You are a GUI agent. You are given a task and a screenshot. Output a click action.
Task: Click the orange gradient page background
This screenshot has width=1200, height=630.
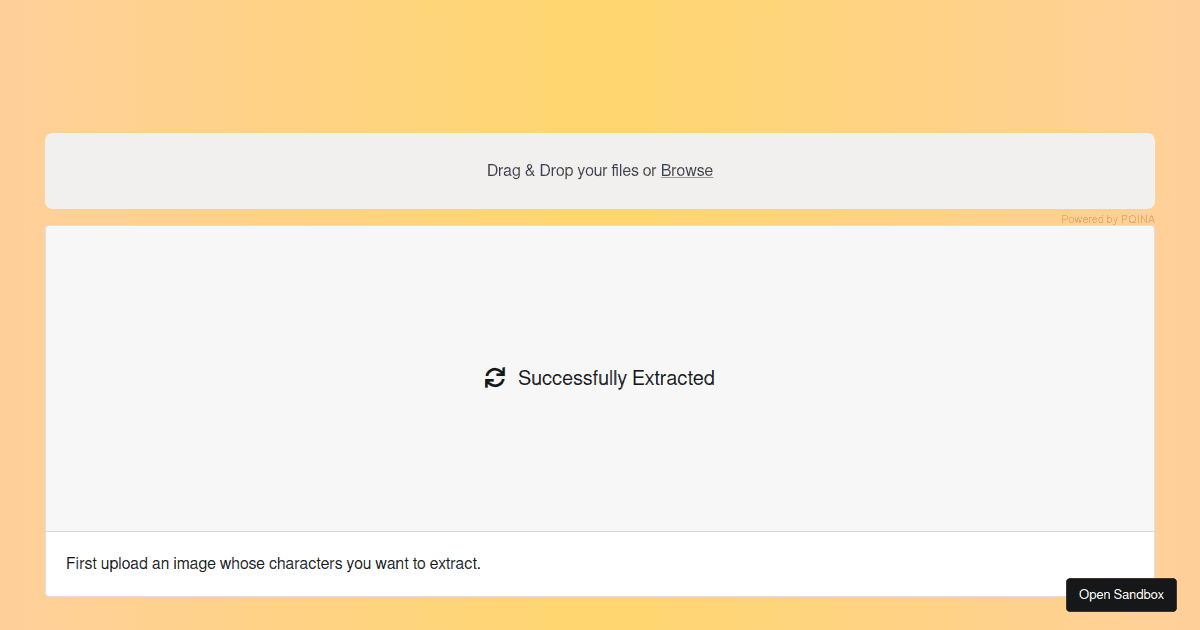pyautogui.click(x=600, y=60)
